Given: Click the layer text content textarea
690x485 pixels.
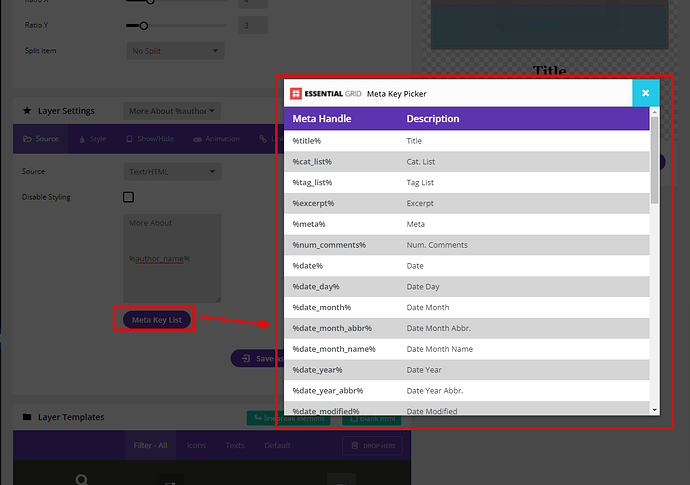Looking at the screenshot, I should click(172, 258).
